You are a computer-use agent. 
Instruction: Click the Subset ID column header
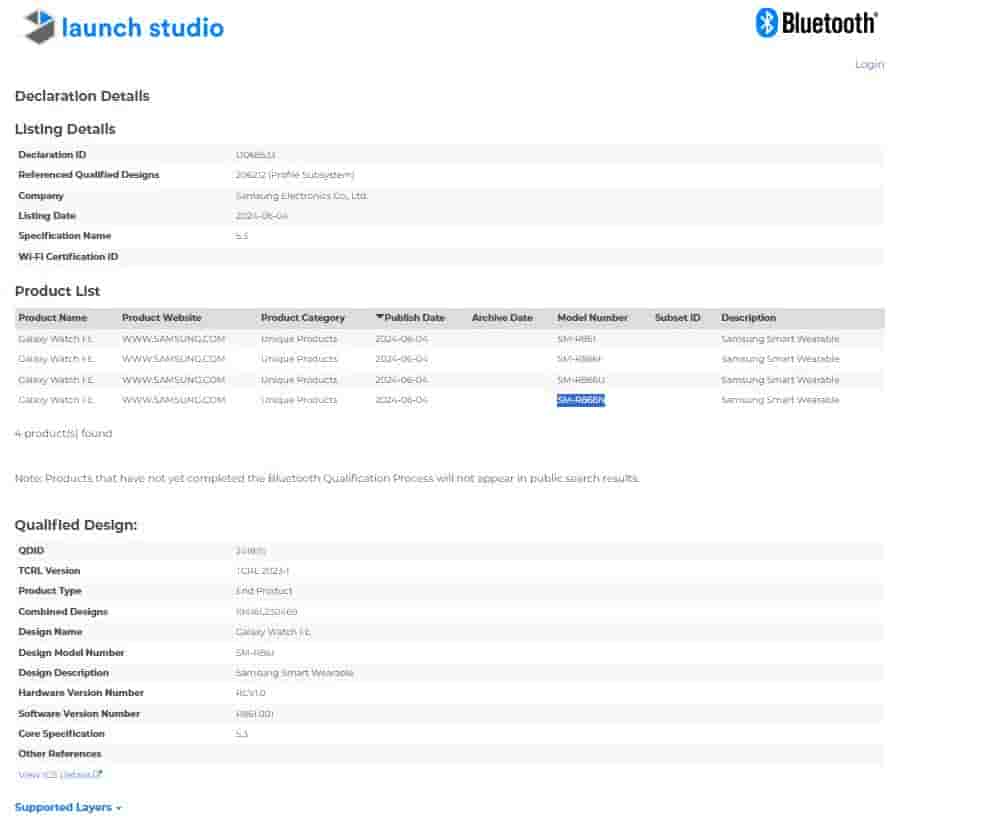coord(677,318)
